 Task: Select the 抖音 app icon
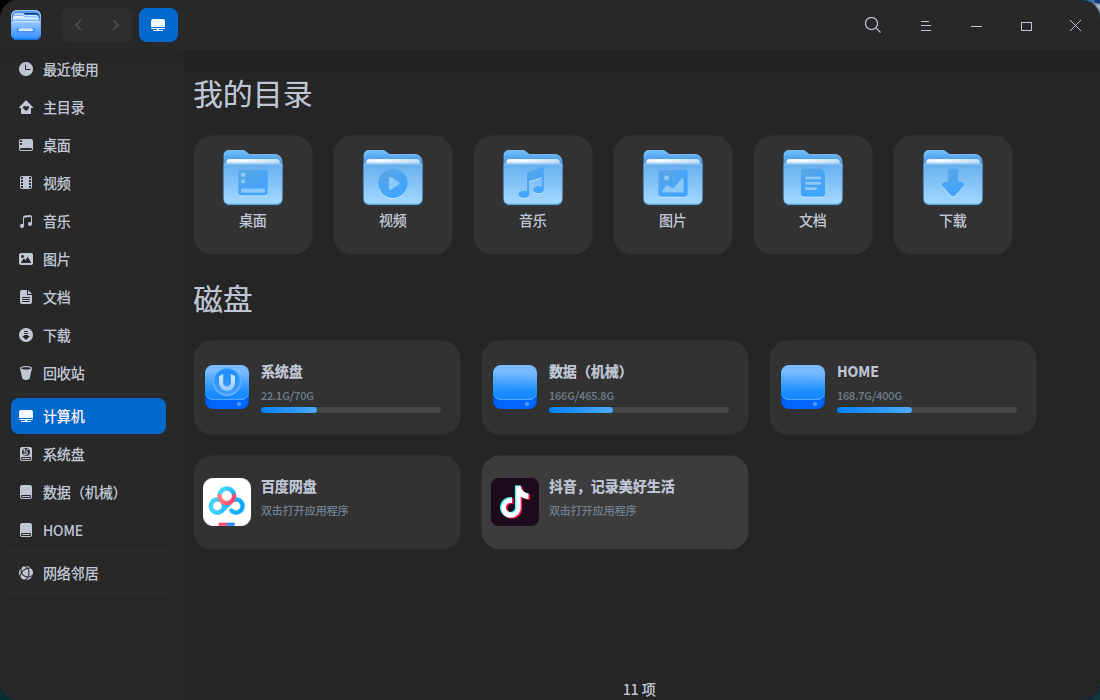pos(515,502)
